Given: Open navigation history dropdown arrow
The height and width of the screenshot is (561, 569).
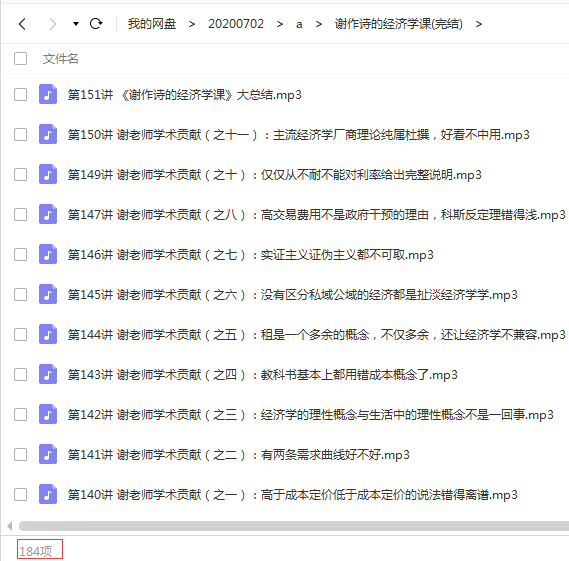Looking at the screenshot, I should (75, 24).
